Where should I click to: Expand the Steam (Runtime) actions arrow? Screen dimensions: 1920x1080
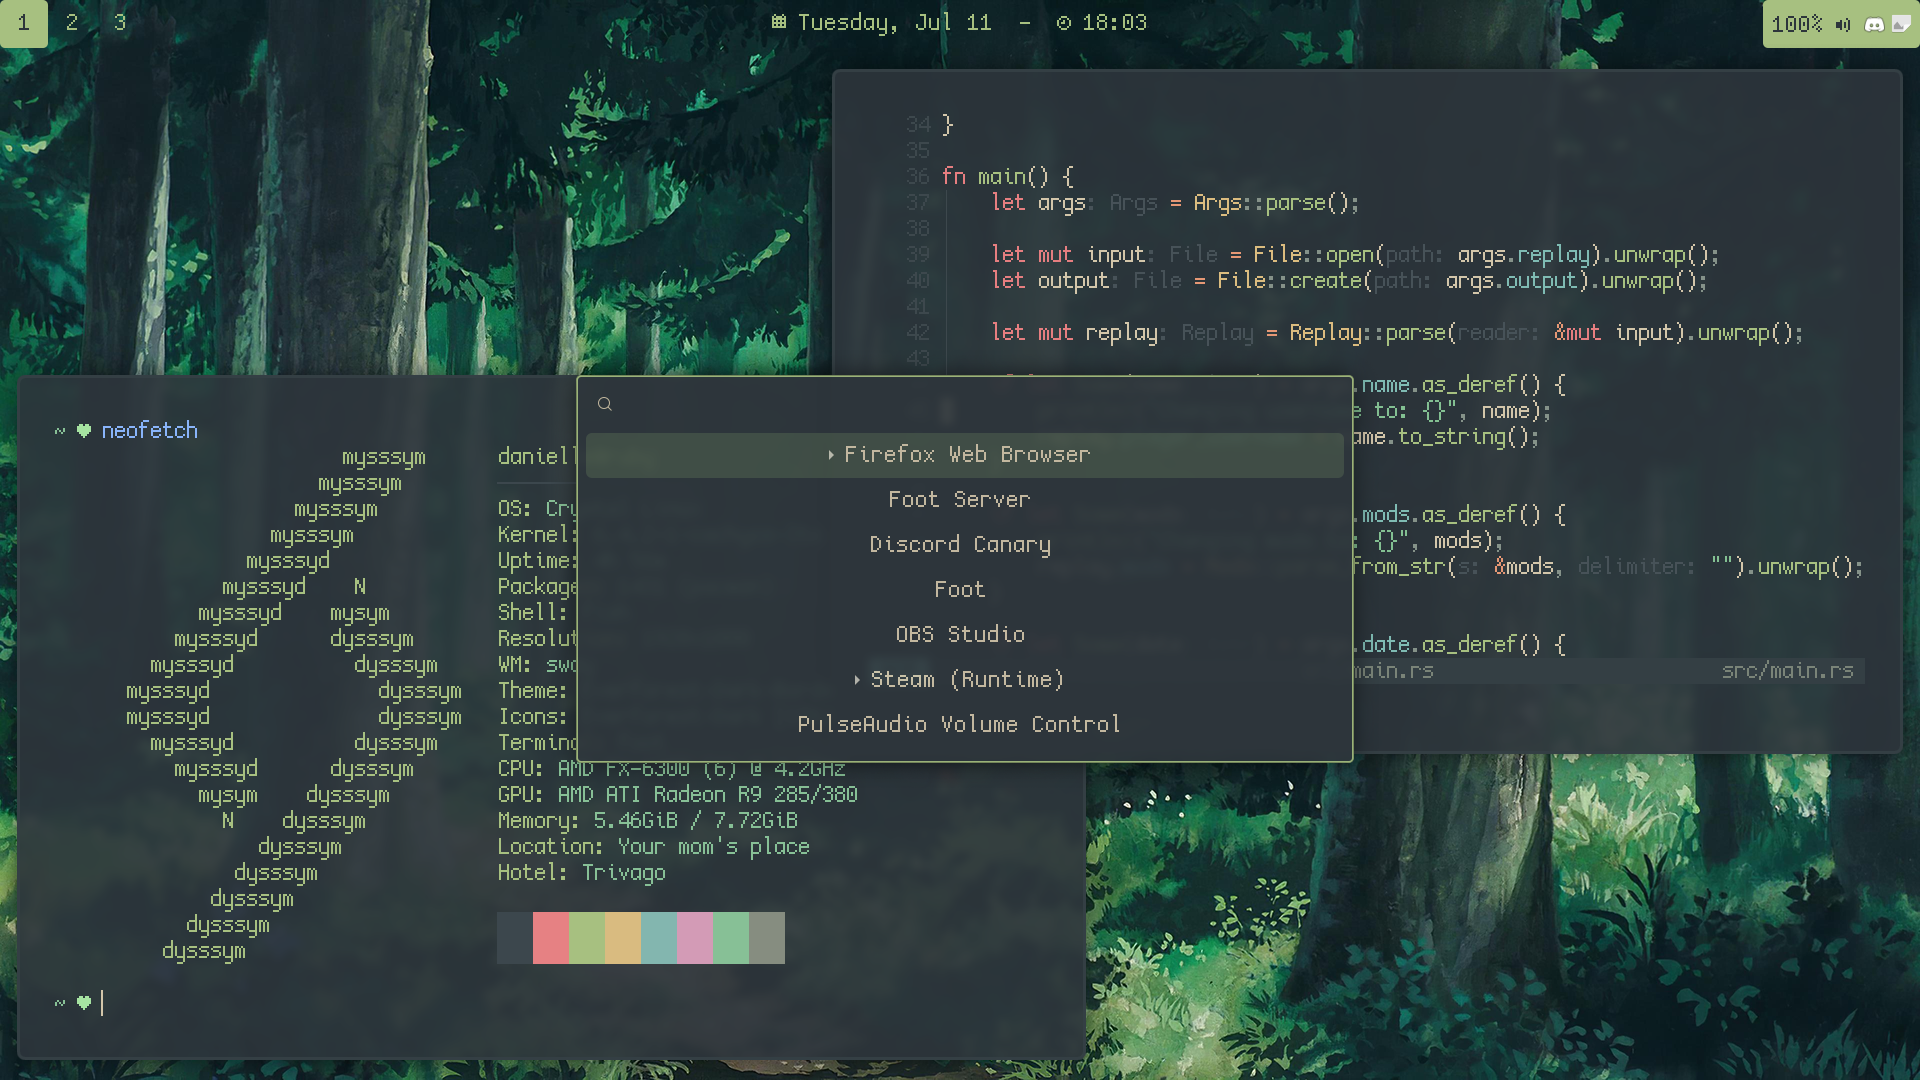(857, 680)
